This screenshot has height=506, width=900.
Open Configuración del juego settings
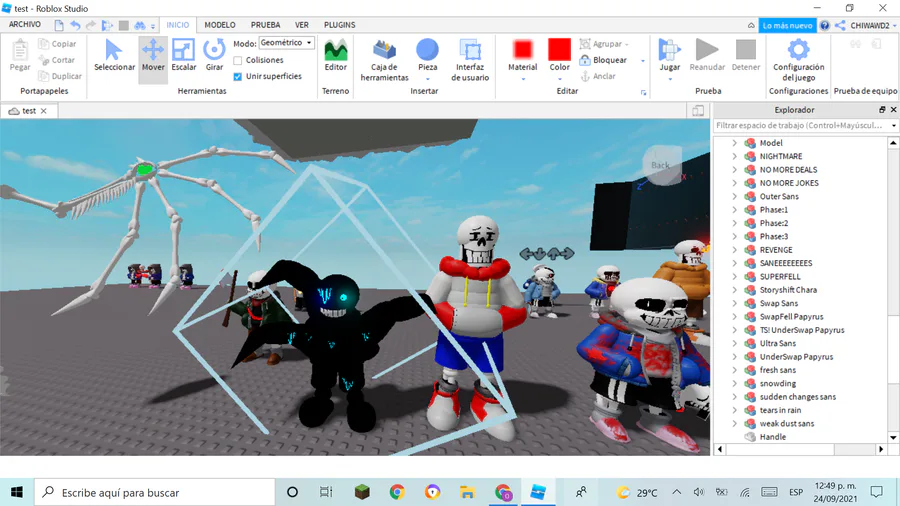[x=798, y=60]
